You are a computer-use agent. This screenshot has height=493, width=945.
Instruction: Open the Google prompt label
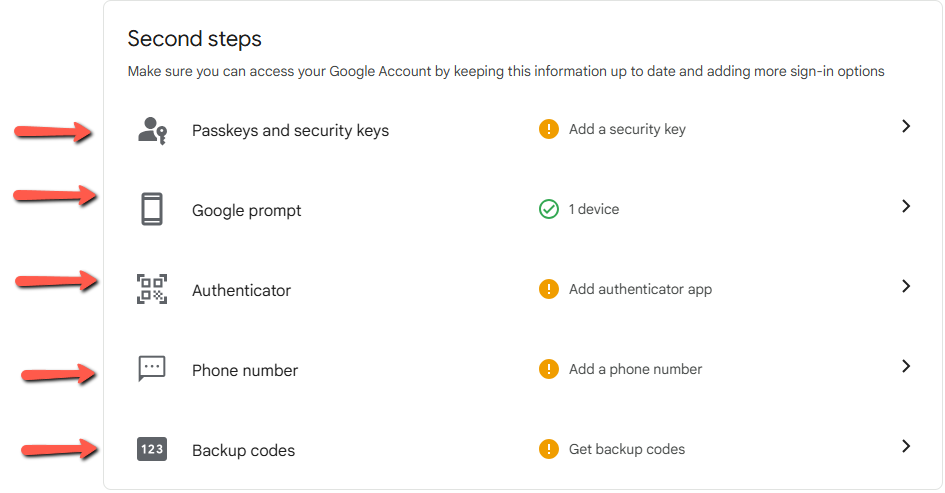tap(246, 211)
